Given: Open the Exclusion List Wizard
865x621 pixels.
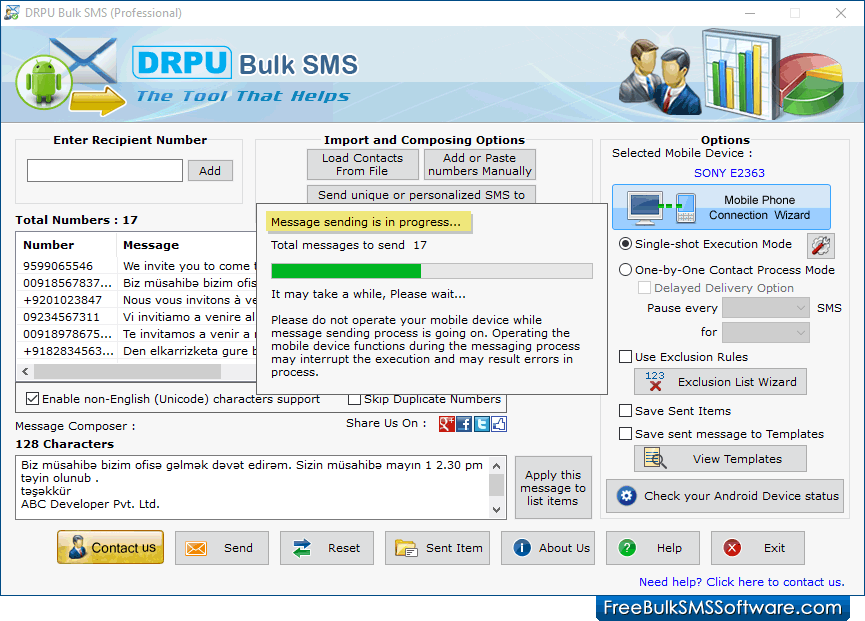Looking at the screenshot, I should [x=720, y=382].
